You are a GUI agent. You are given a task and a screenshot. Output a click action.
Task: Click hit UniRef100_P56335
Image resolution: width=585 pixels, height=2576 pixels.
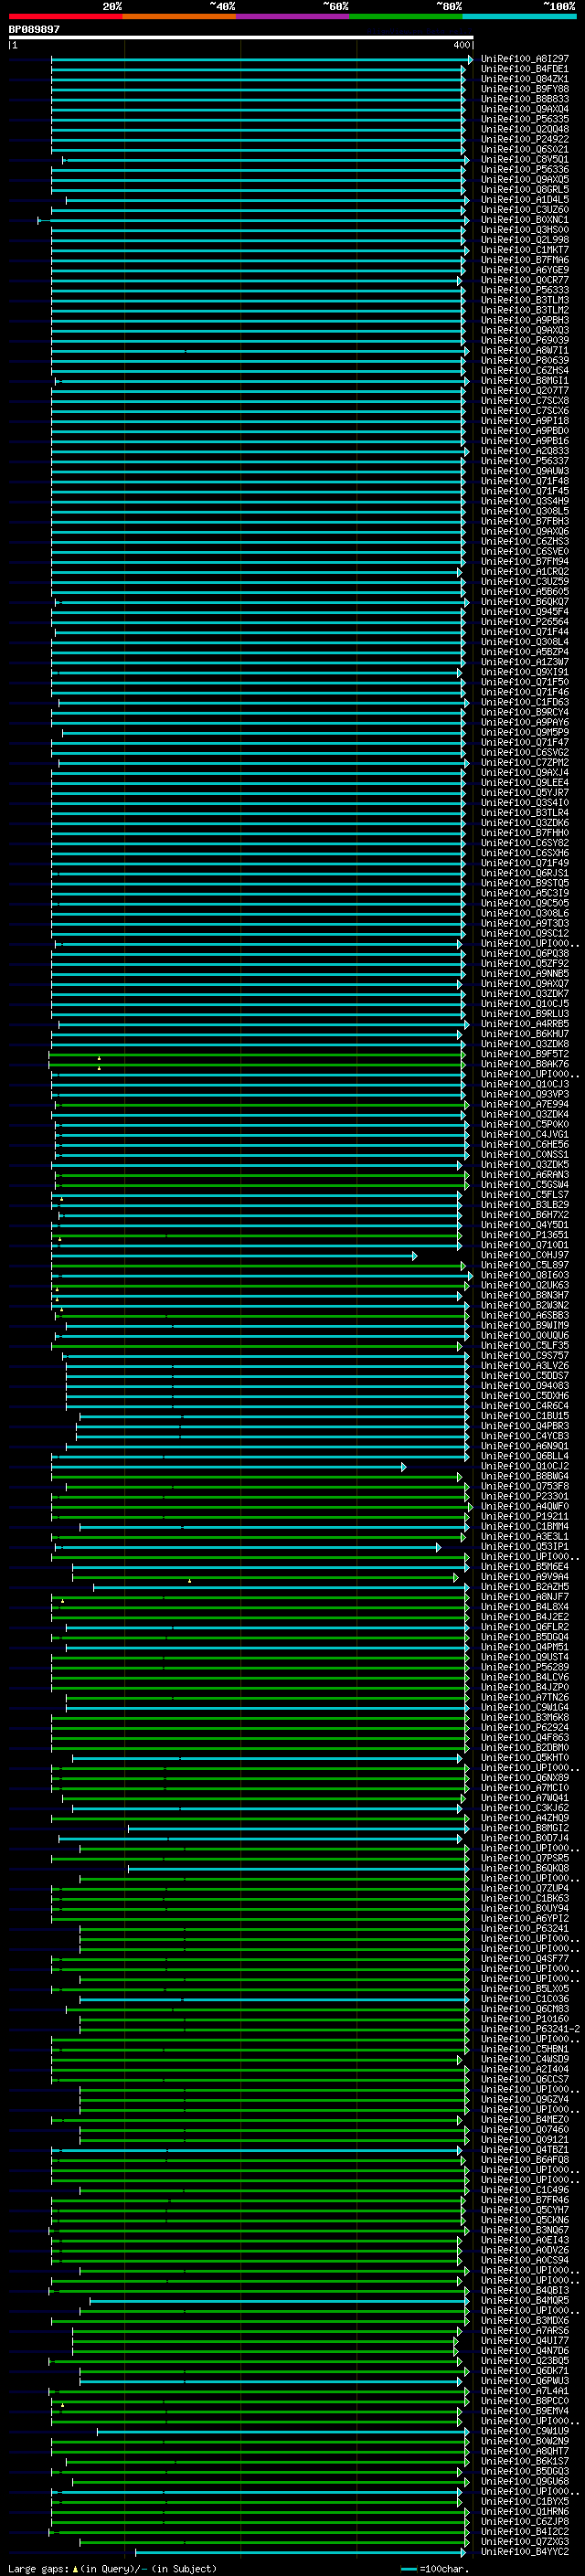click(x=524, y=119)
